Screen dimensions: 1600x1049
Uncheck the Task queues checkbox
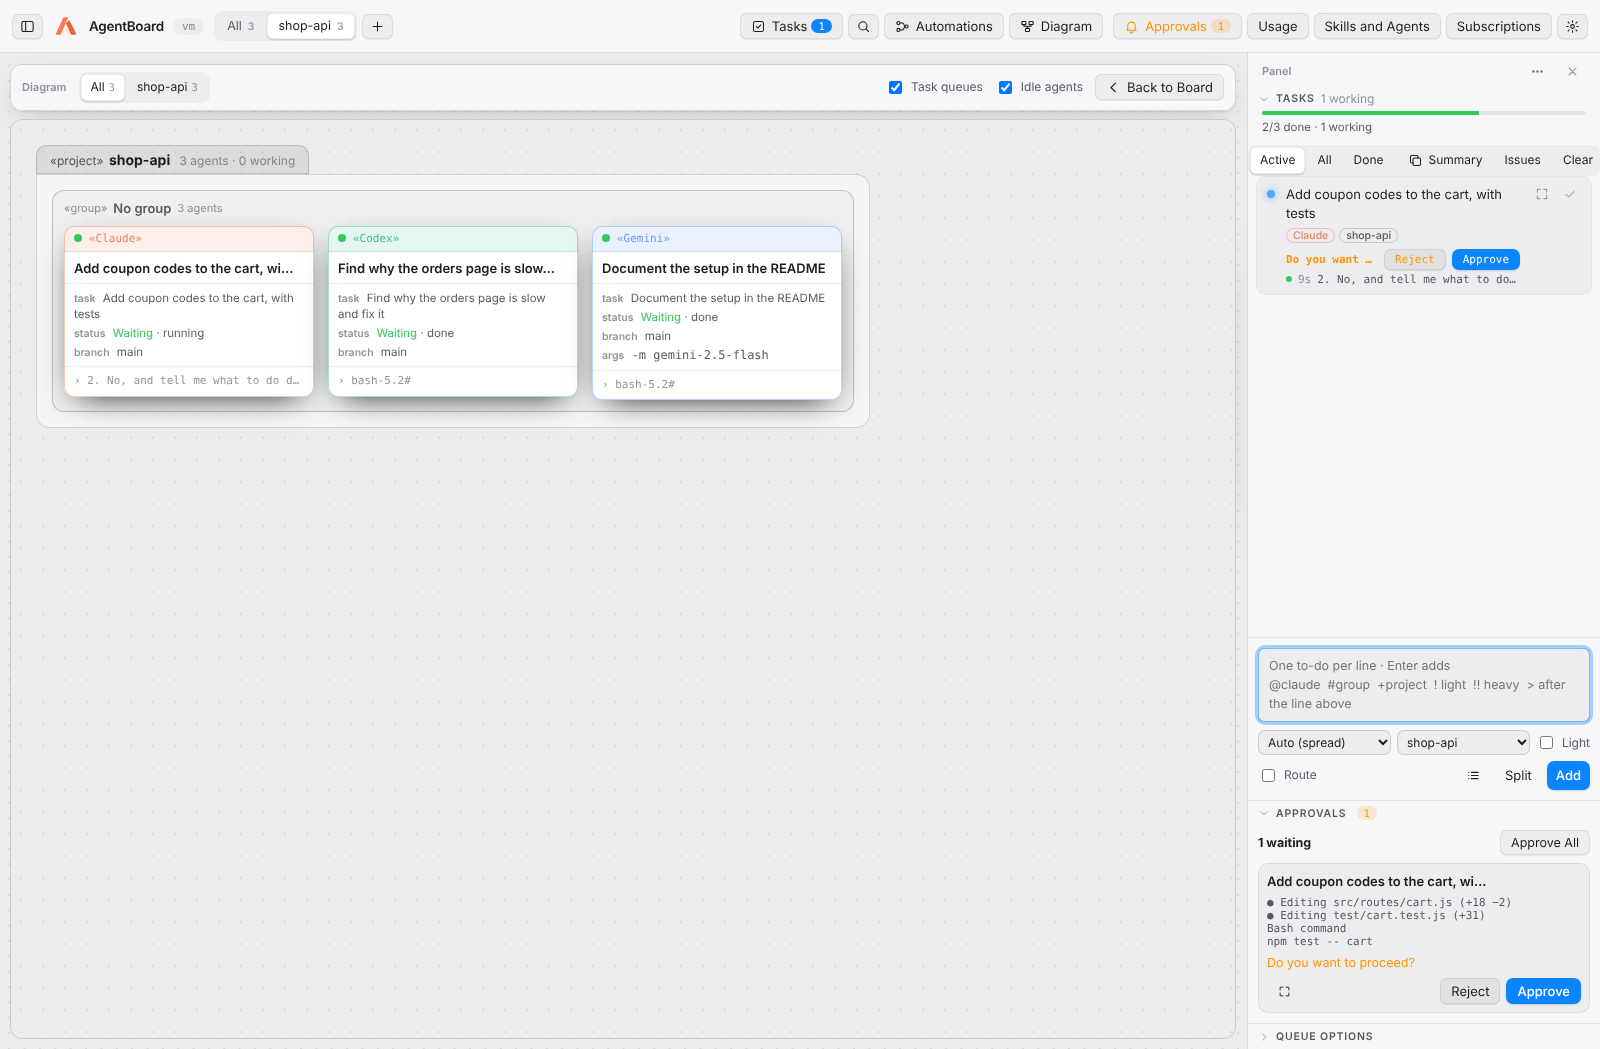(x=896, y=87)
